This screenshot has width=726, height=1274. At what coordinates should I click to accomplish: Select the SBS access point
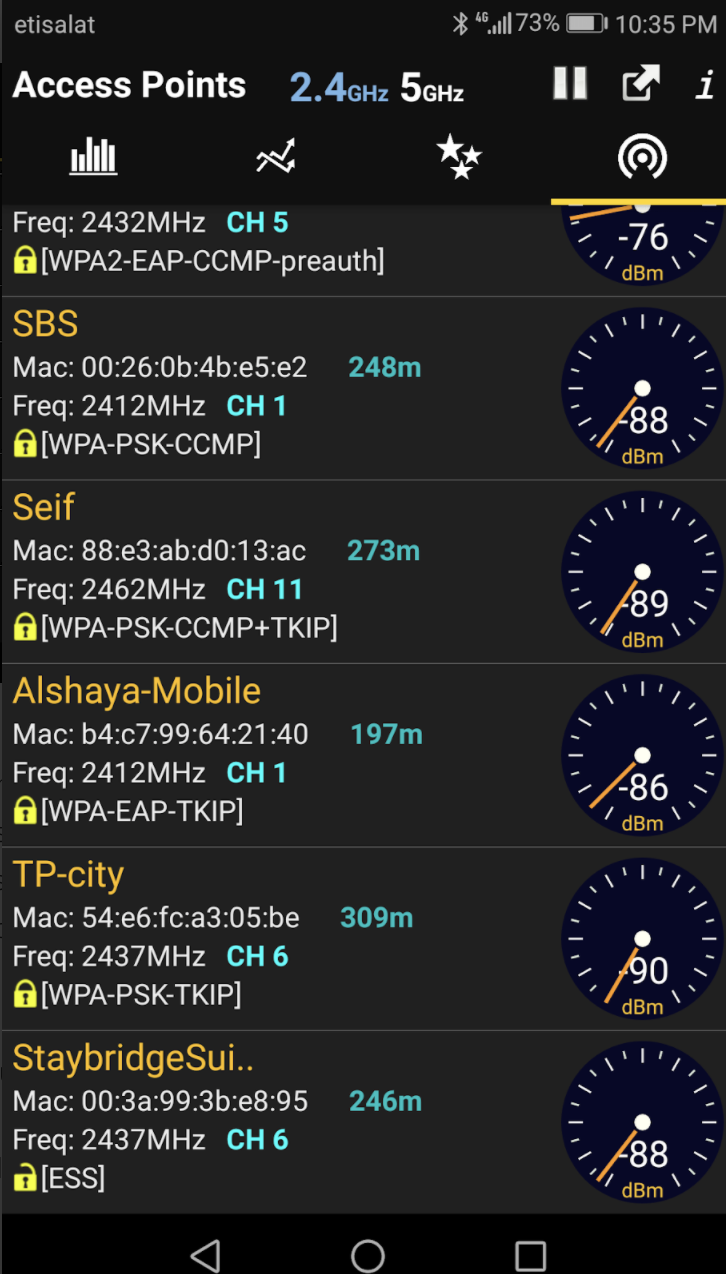[x=46, y=324]
